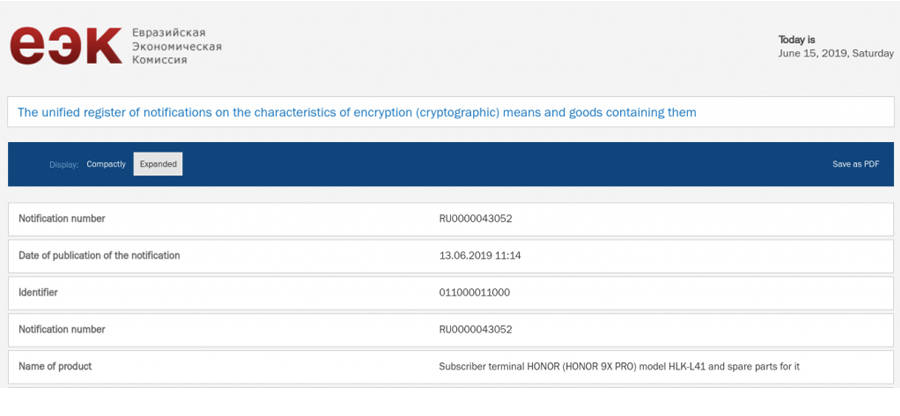Open the unified register of notifications title
This screenshot has height=416, width=900.
pyautogui.click(x=357, y=112)
